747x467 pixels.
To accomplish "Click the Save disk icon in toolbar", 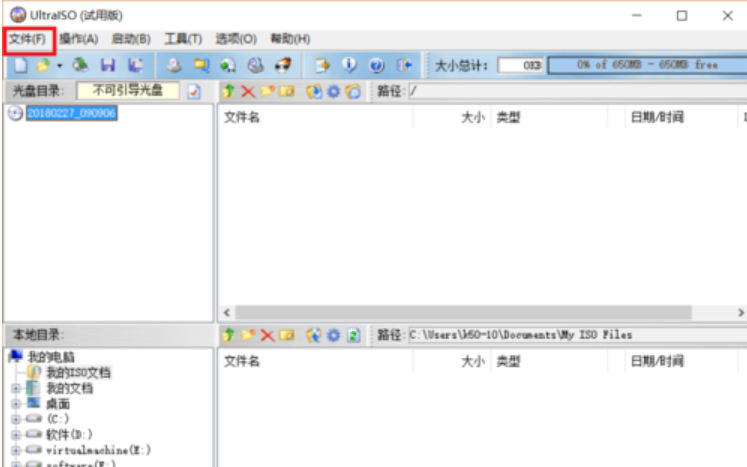I will tap(107, 65).
